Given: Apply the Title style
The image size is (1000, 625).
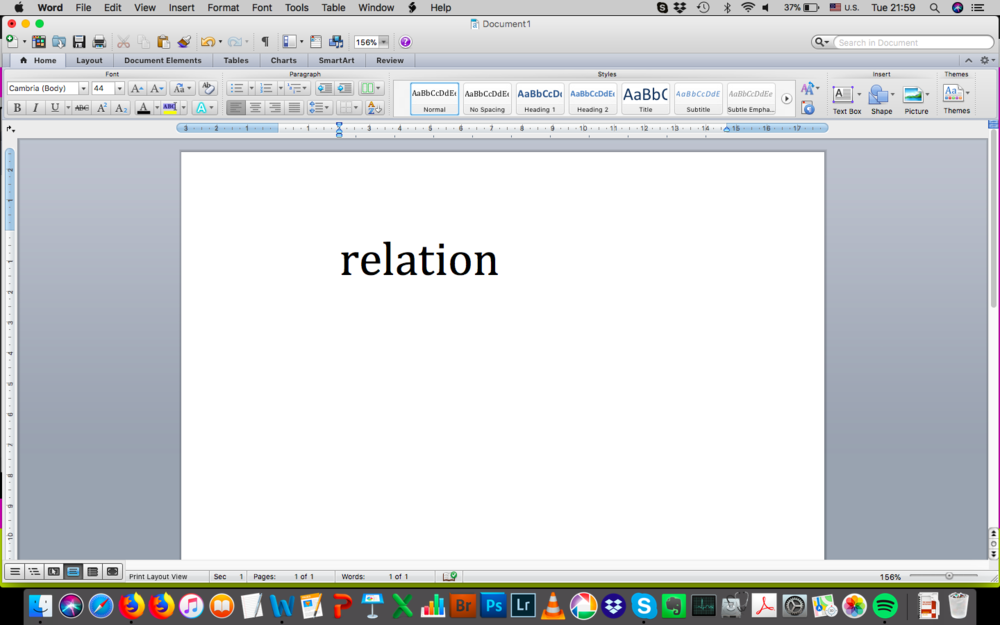Looking at the screenshot, I should [645, 98].
